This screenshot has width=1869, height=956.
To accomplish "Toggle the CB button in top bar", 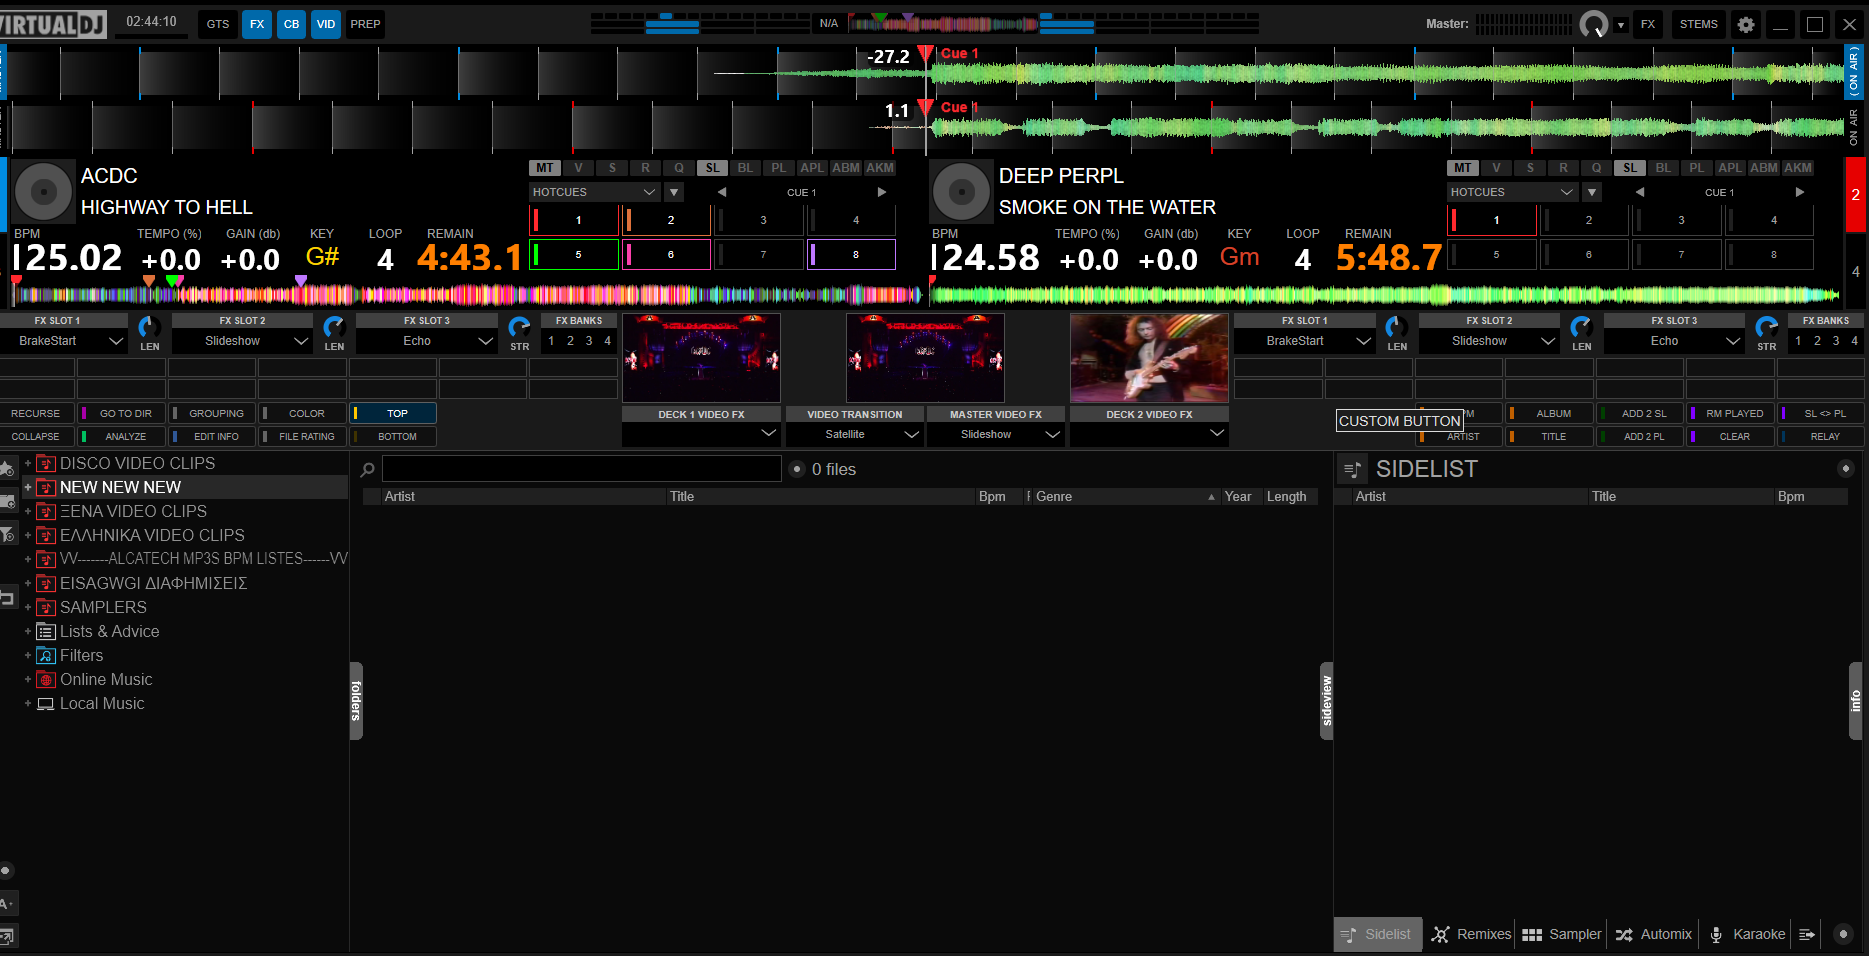I will click(291, 24).
